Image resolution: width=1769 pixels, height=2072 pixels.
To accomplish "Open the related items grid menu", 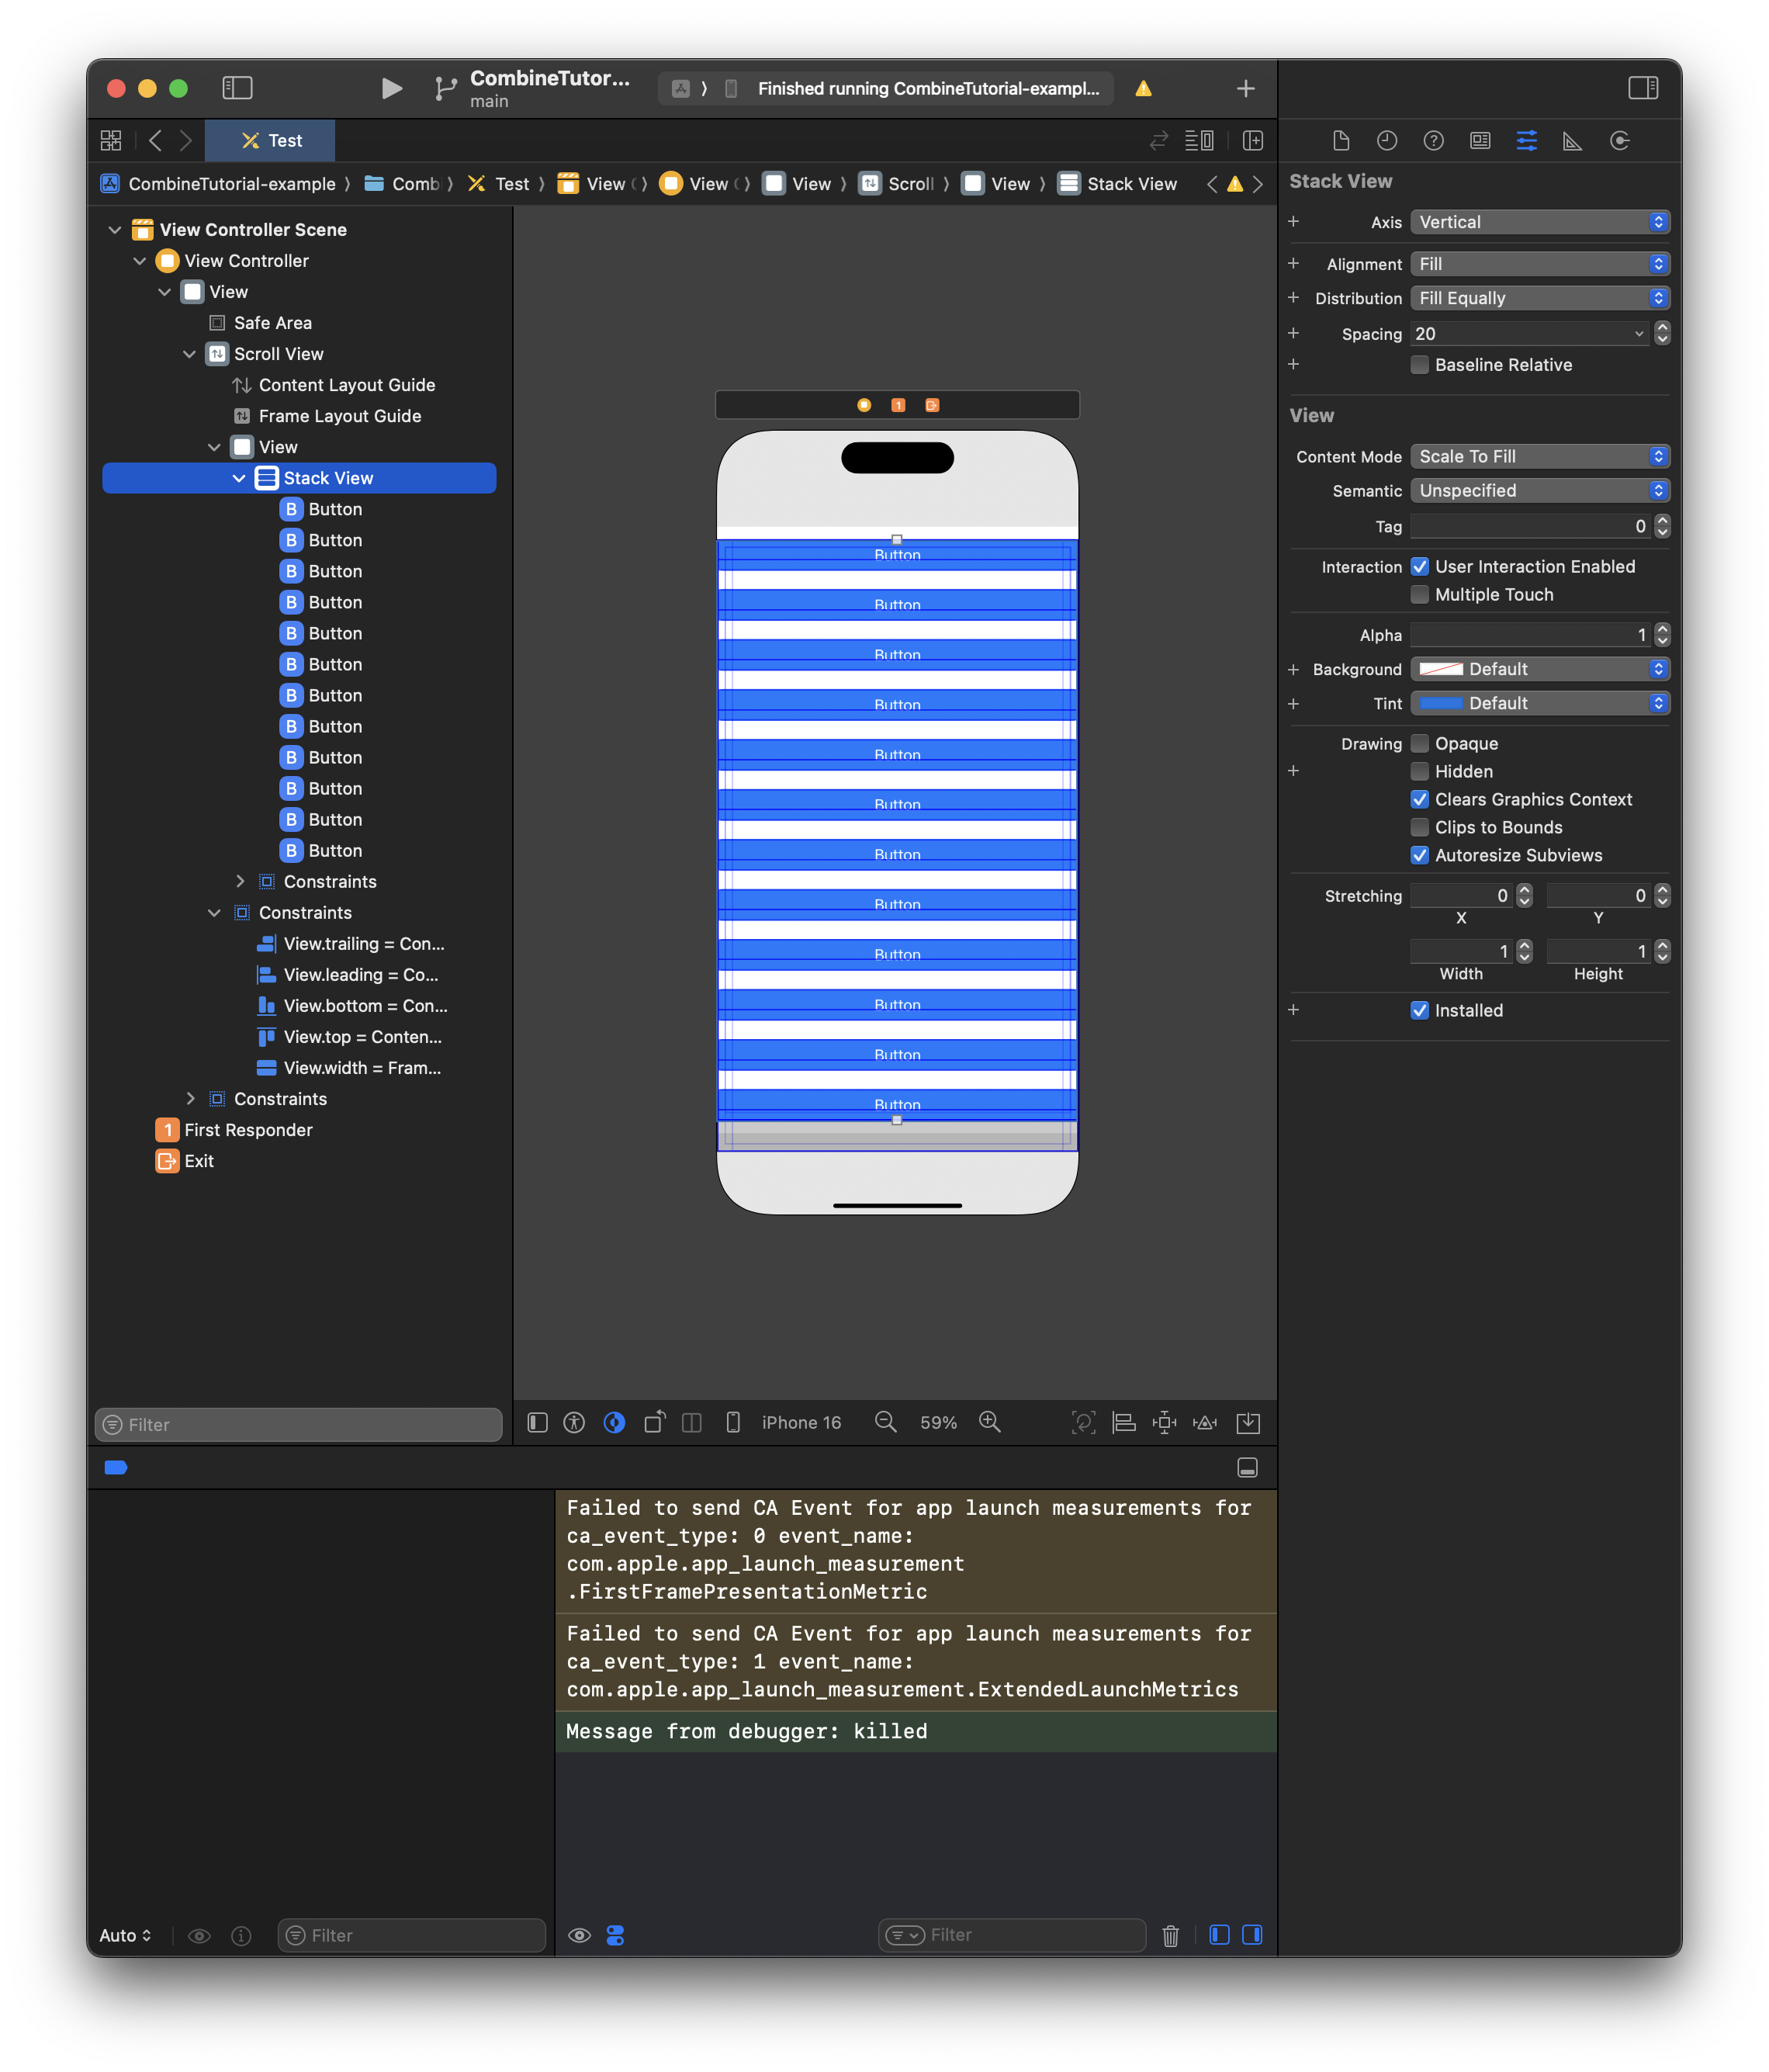I will click(111, 141).
